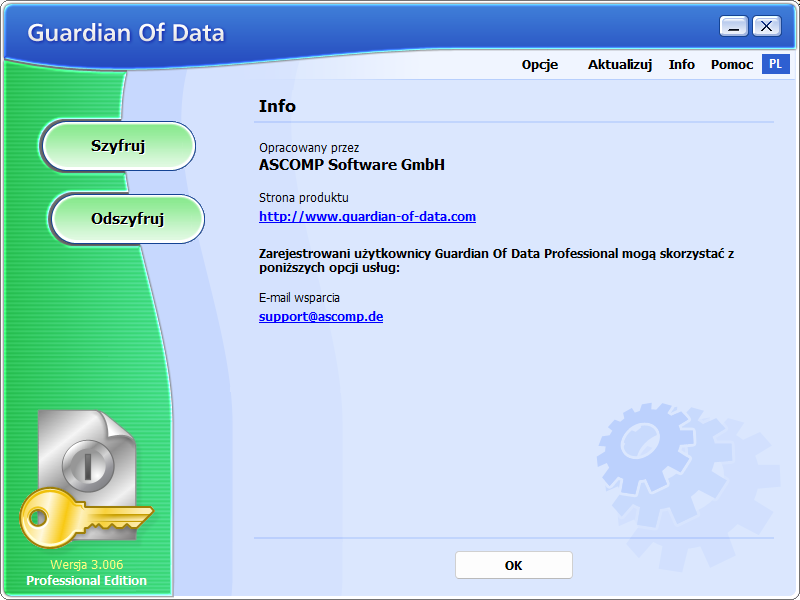Click the Info heading
800x600 pixels.
pyautogui.click(x=277, y=106)
